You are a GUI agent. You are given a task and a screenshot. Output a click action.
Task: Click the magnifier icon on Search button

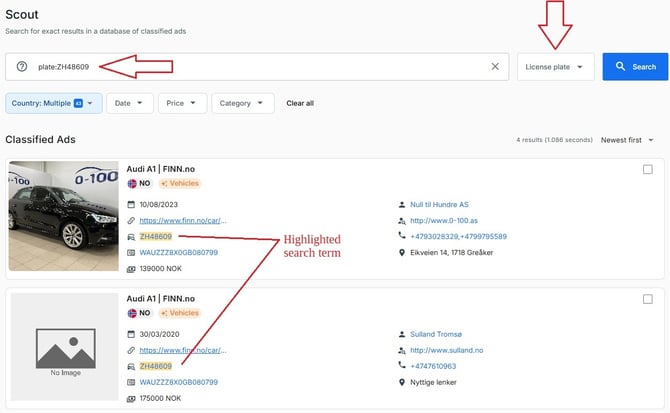point(620,66)
